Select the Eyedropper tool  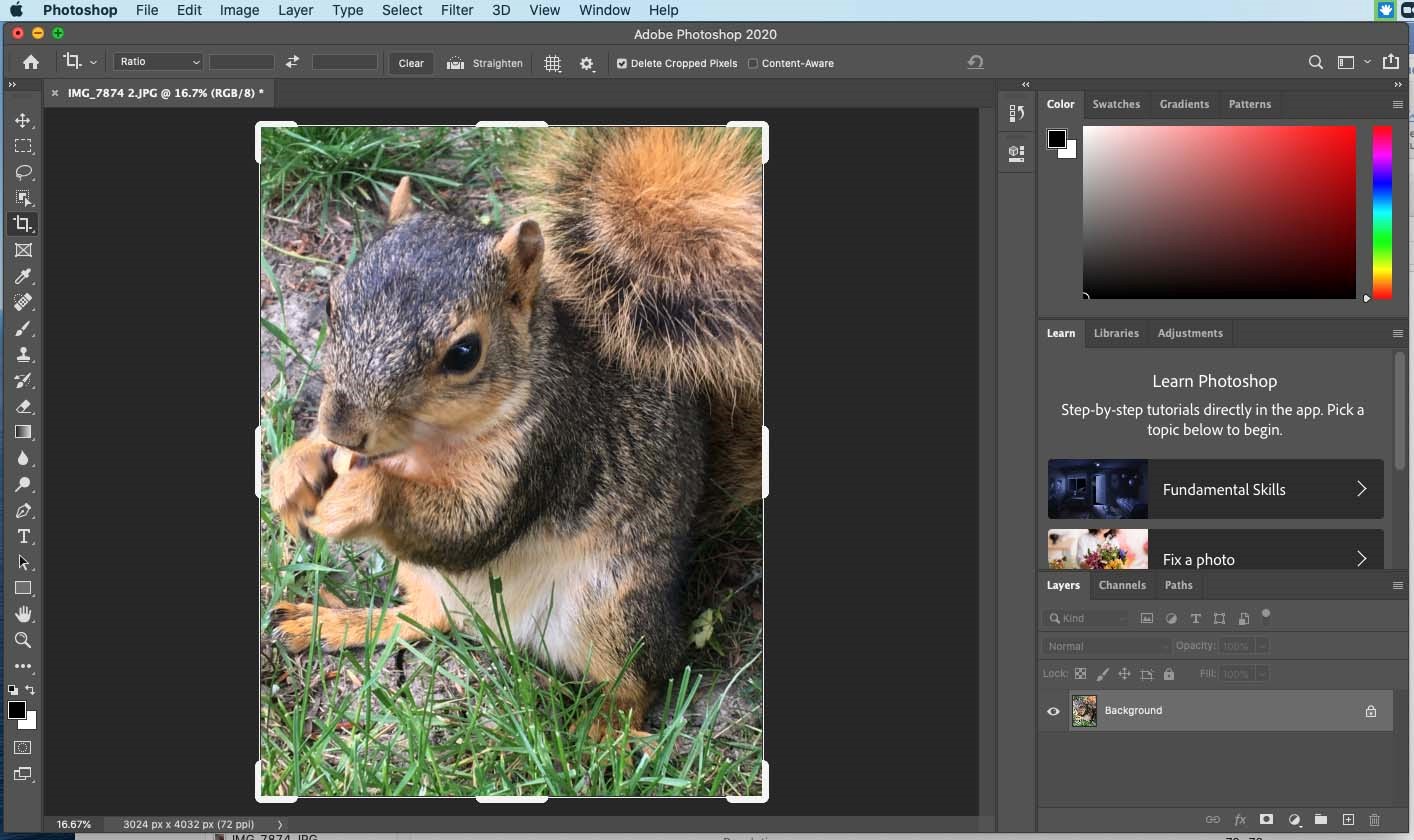(23, 276)
